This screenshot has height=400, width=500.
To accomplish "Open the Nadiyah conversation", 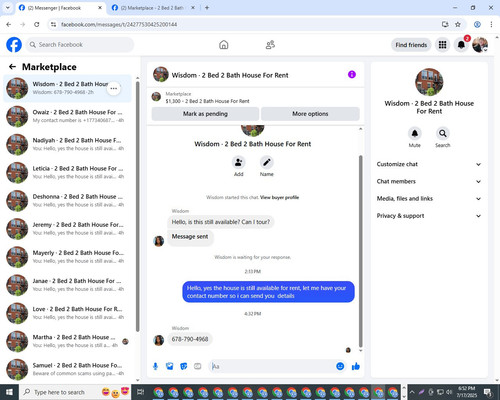I will tap(68, 144).
